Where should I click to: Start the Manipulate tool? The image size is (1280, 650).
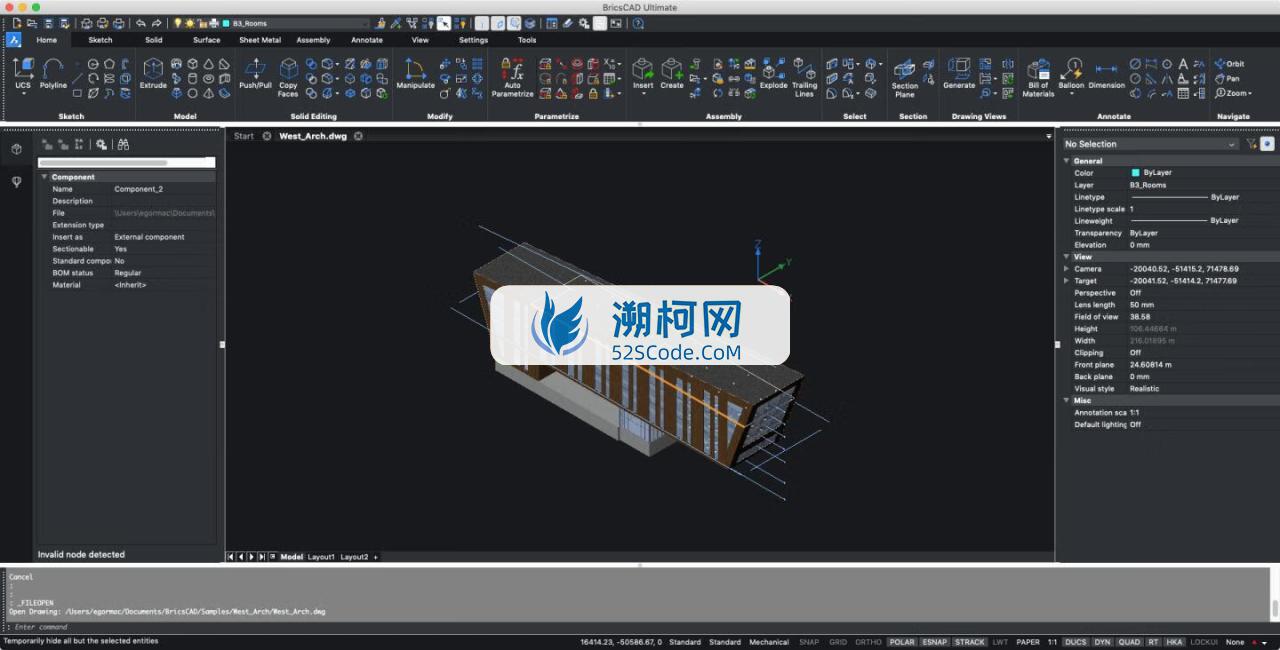coord(415,74)
